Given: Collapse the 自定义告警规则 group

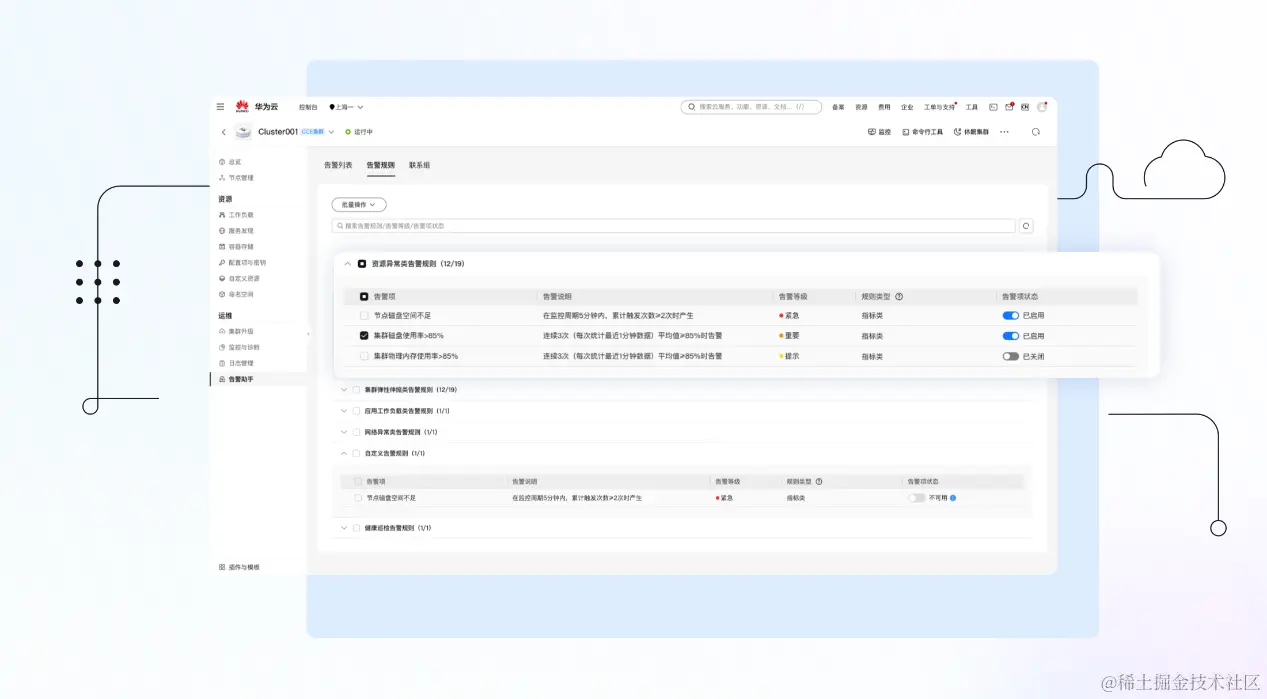Looking at the screenshot, I should tap(344, 453).
